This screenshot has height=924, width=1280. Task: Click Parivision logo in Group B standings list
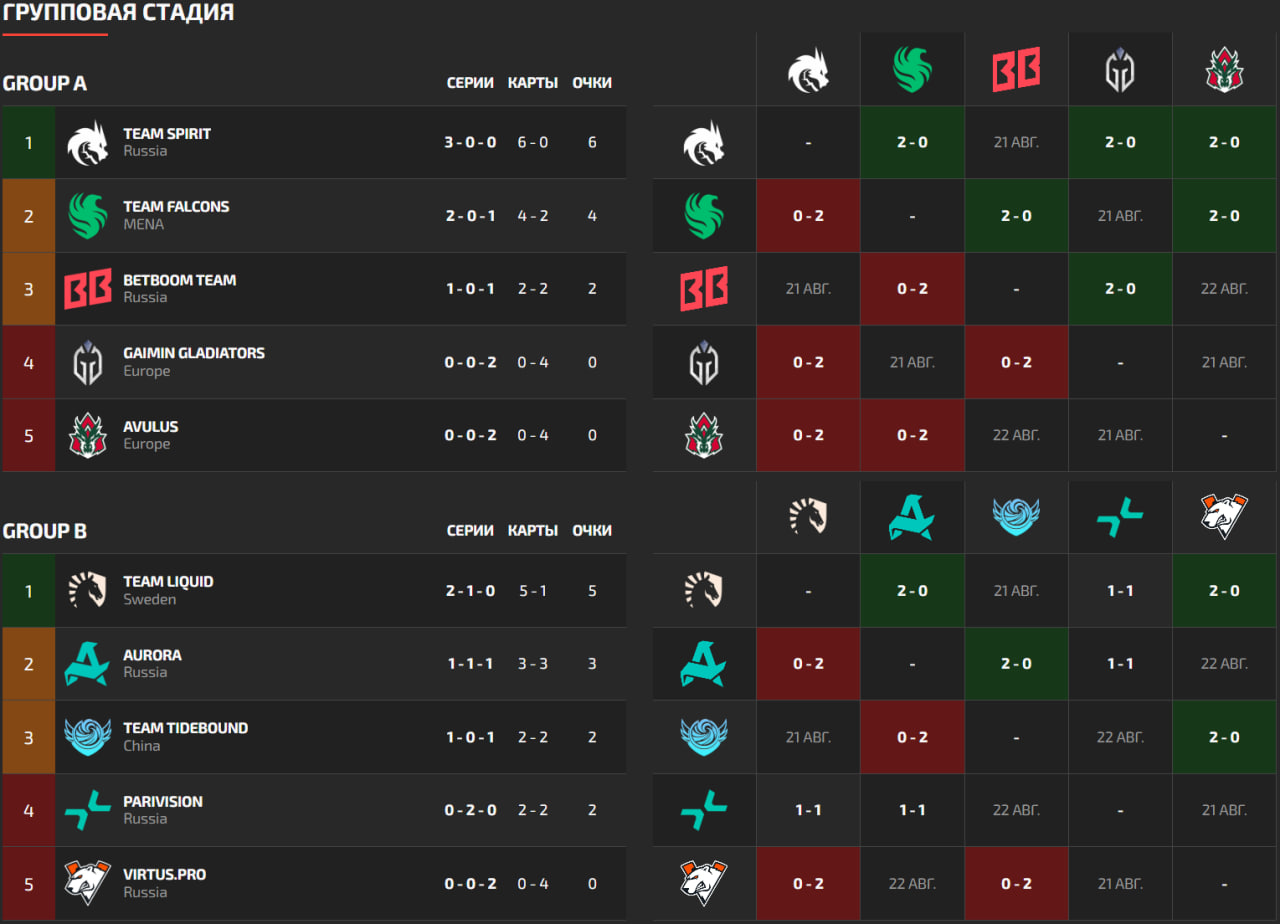pos(87,810)
